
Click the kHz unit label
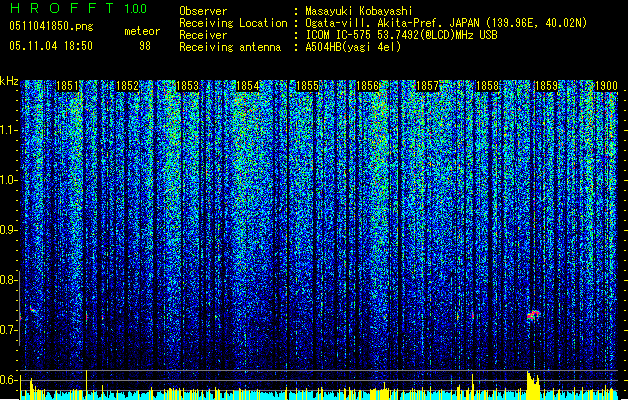click(9, 81)
